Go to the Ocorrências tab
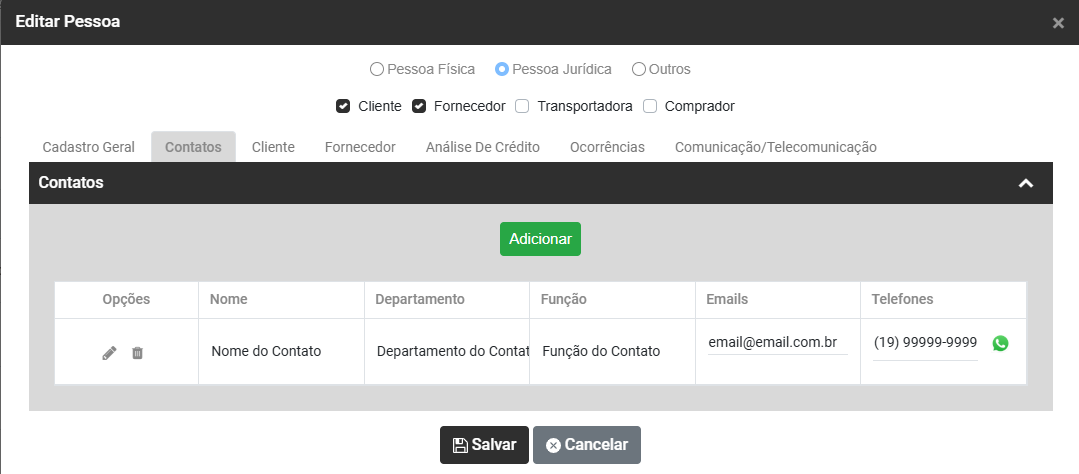 [x=607, y=147]
